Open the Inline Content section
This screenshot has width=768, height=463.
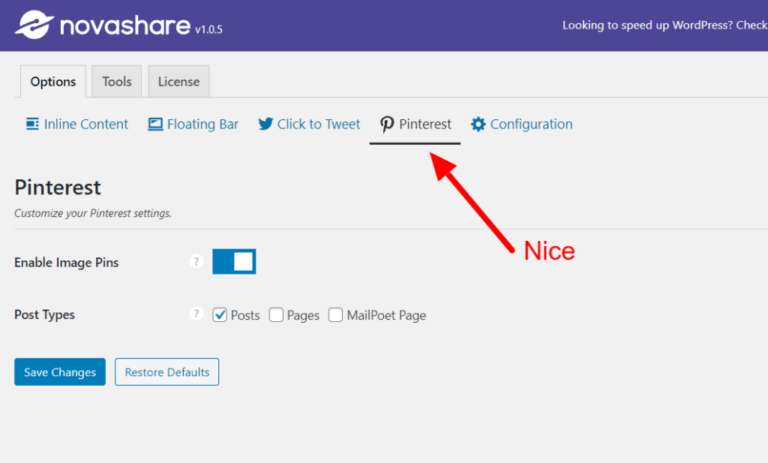point(77,124)
